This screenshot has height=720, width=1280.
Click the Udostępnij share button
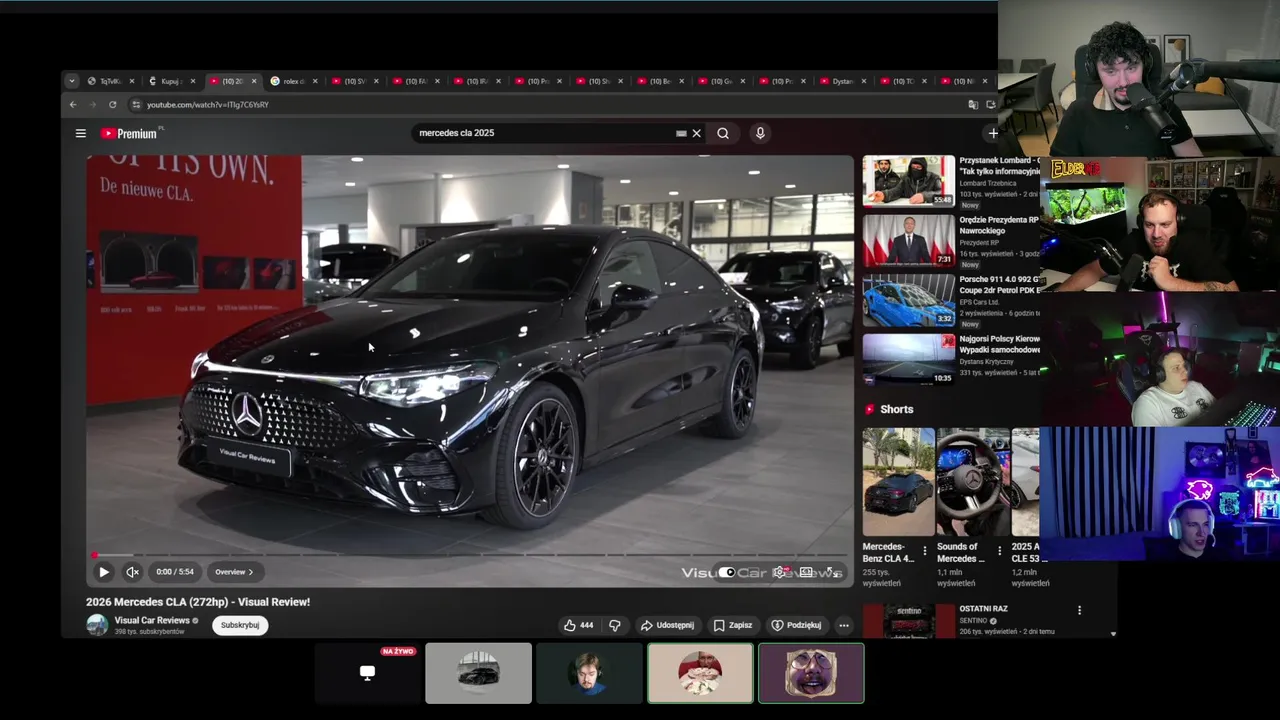coord(667,625)
